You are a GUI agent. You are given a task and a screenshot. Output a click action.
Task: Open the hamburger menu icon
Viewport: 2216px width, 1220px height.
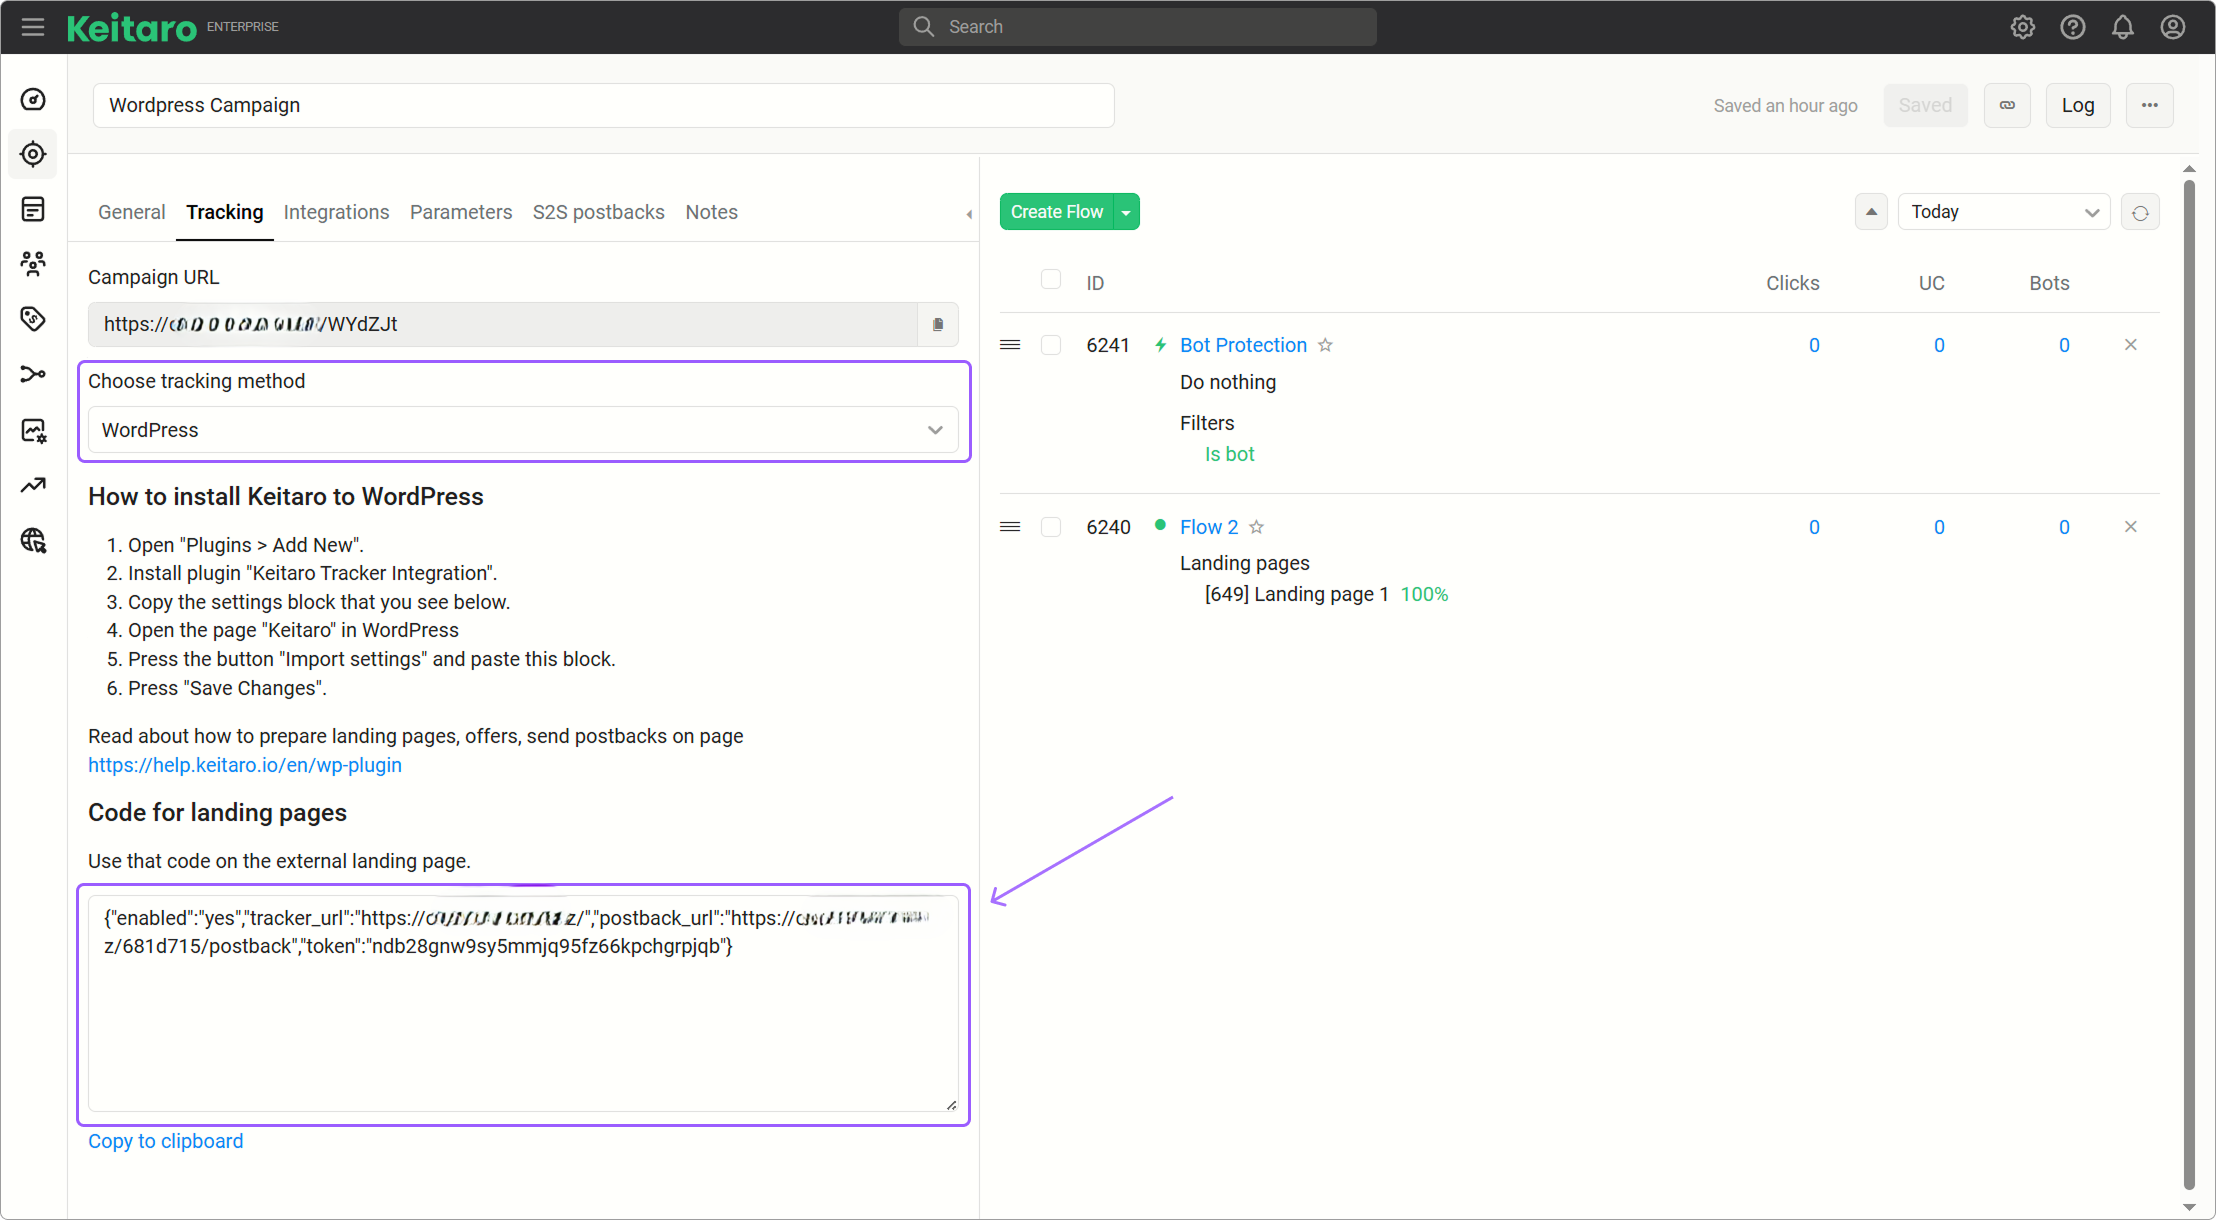click(33, 27)
